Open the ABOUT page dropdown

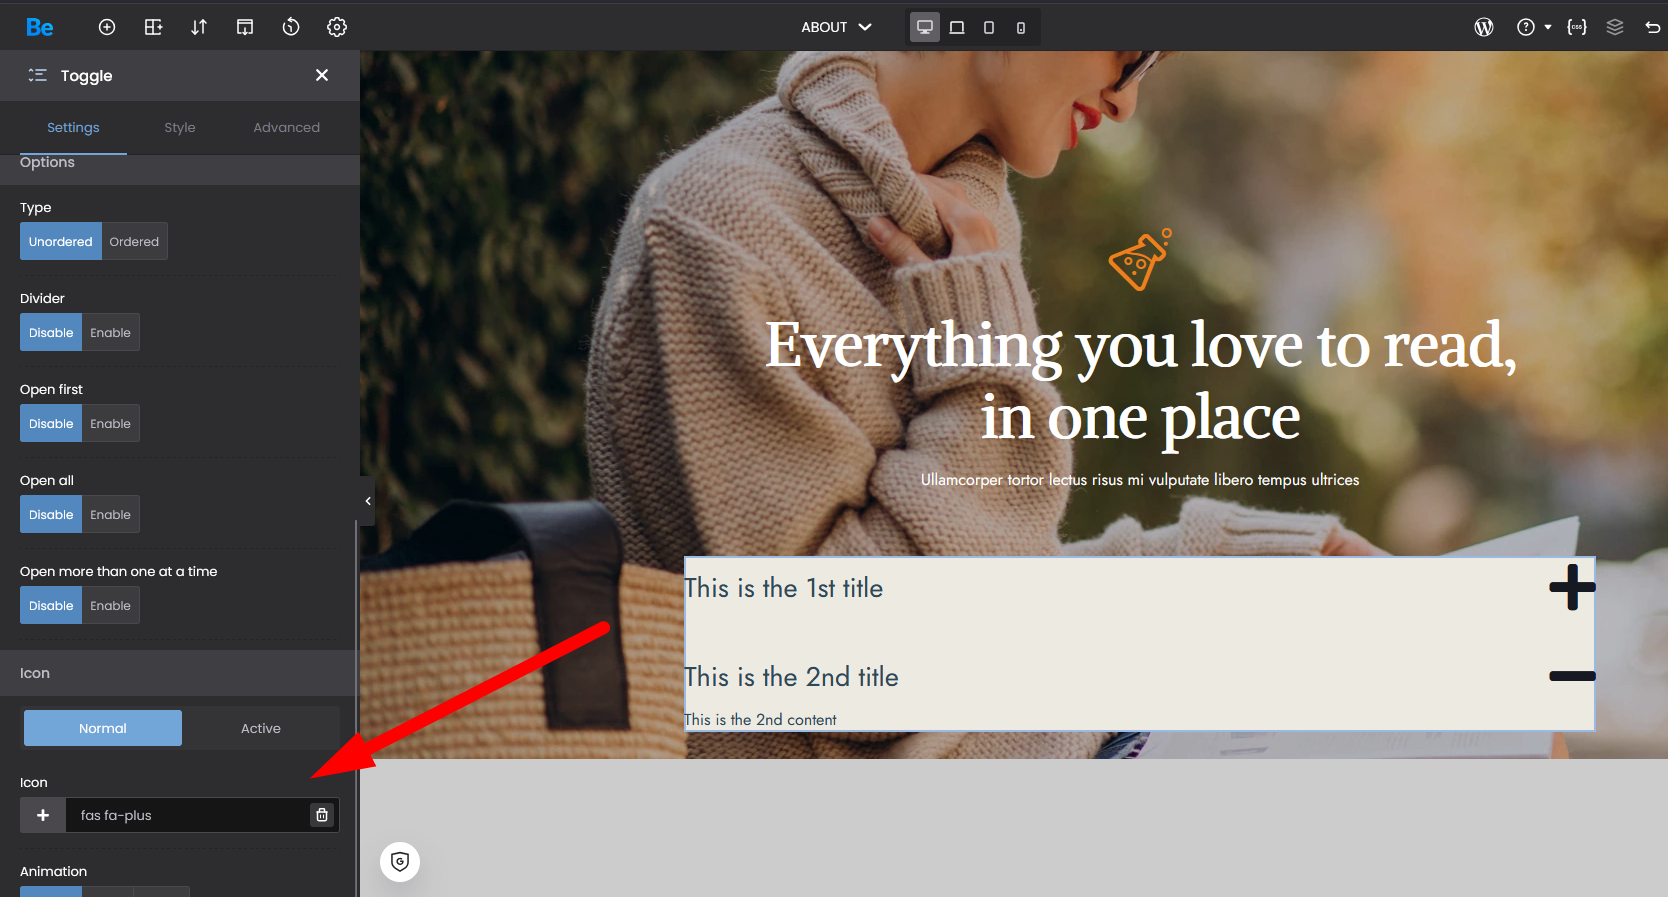click(836, 27)
